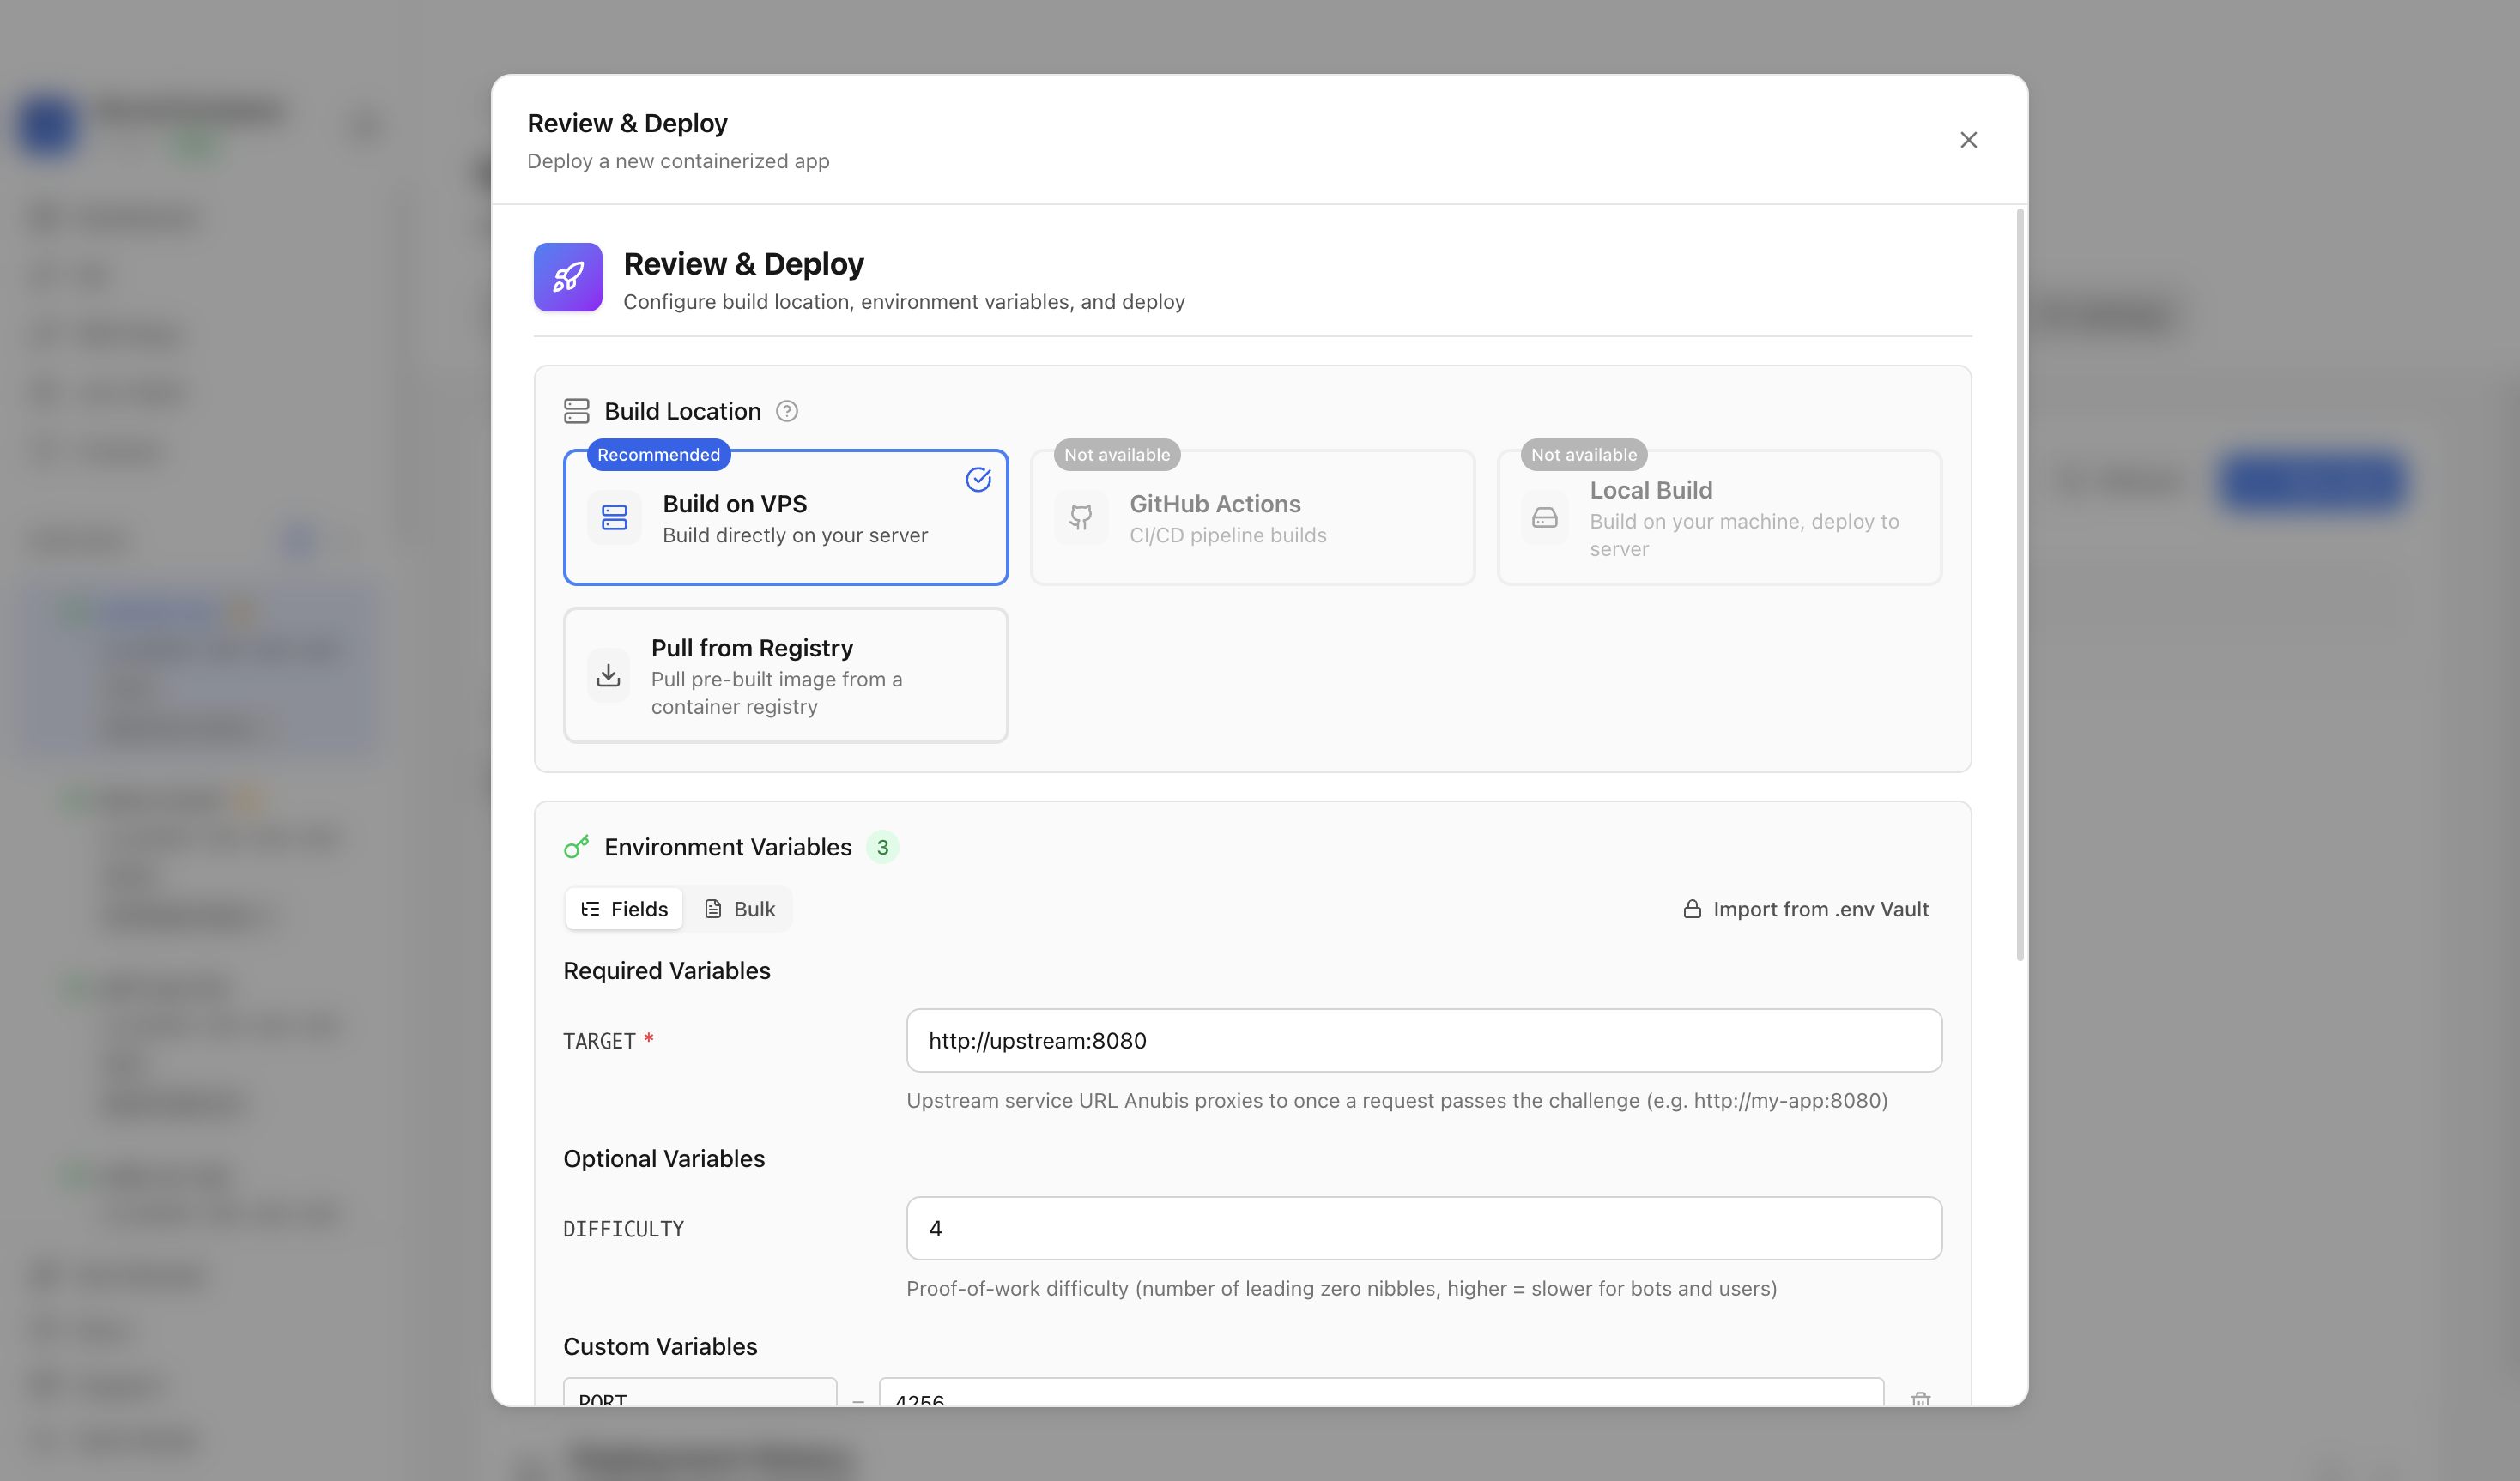The height and width of the screenshot is (1481, 2520).
Task: Open Build Location help tooltip icon
Action: click(787, 411)
